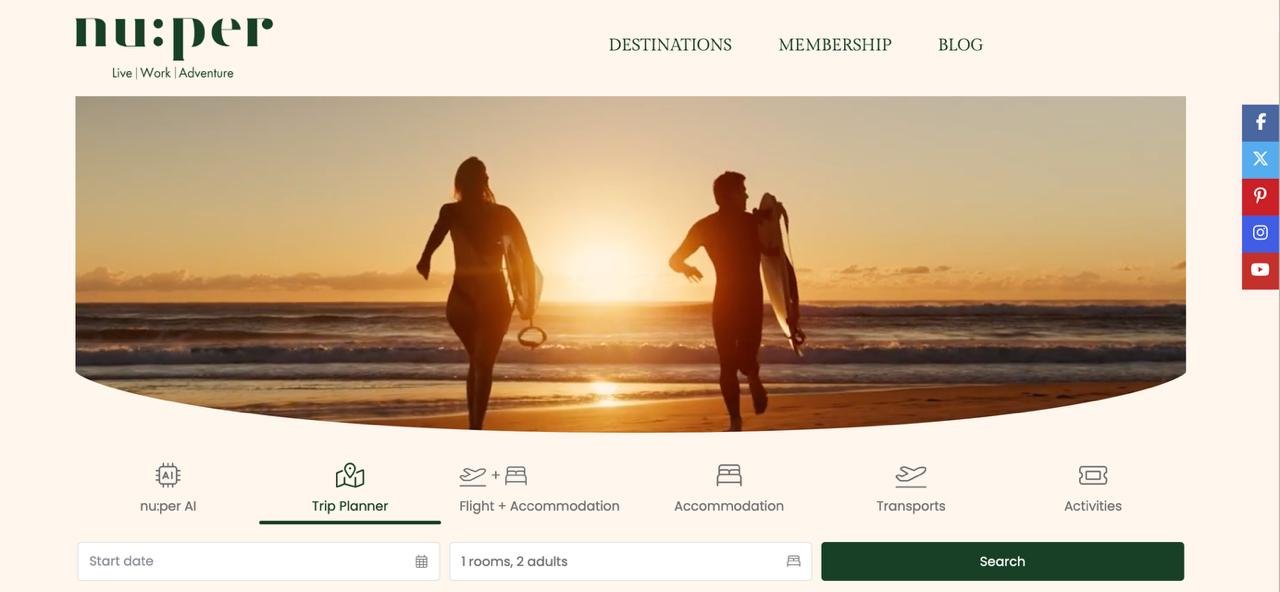The width and height of the screenshot is (1280, 592).
Task: Switch to Flight + Accommodation tab
Action: 539,489
